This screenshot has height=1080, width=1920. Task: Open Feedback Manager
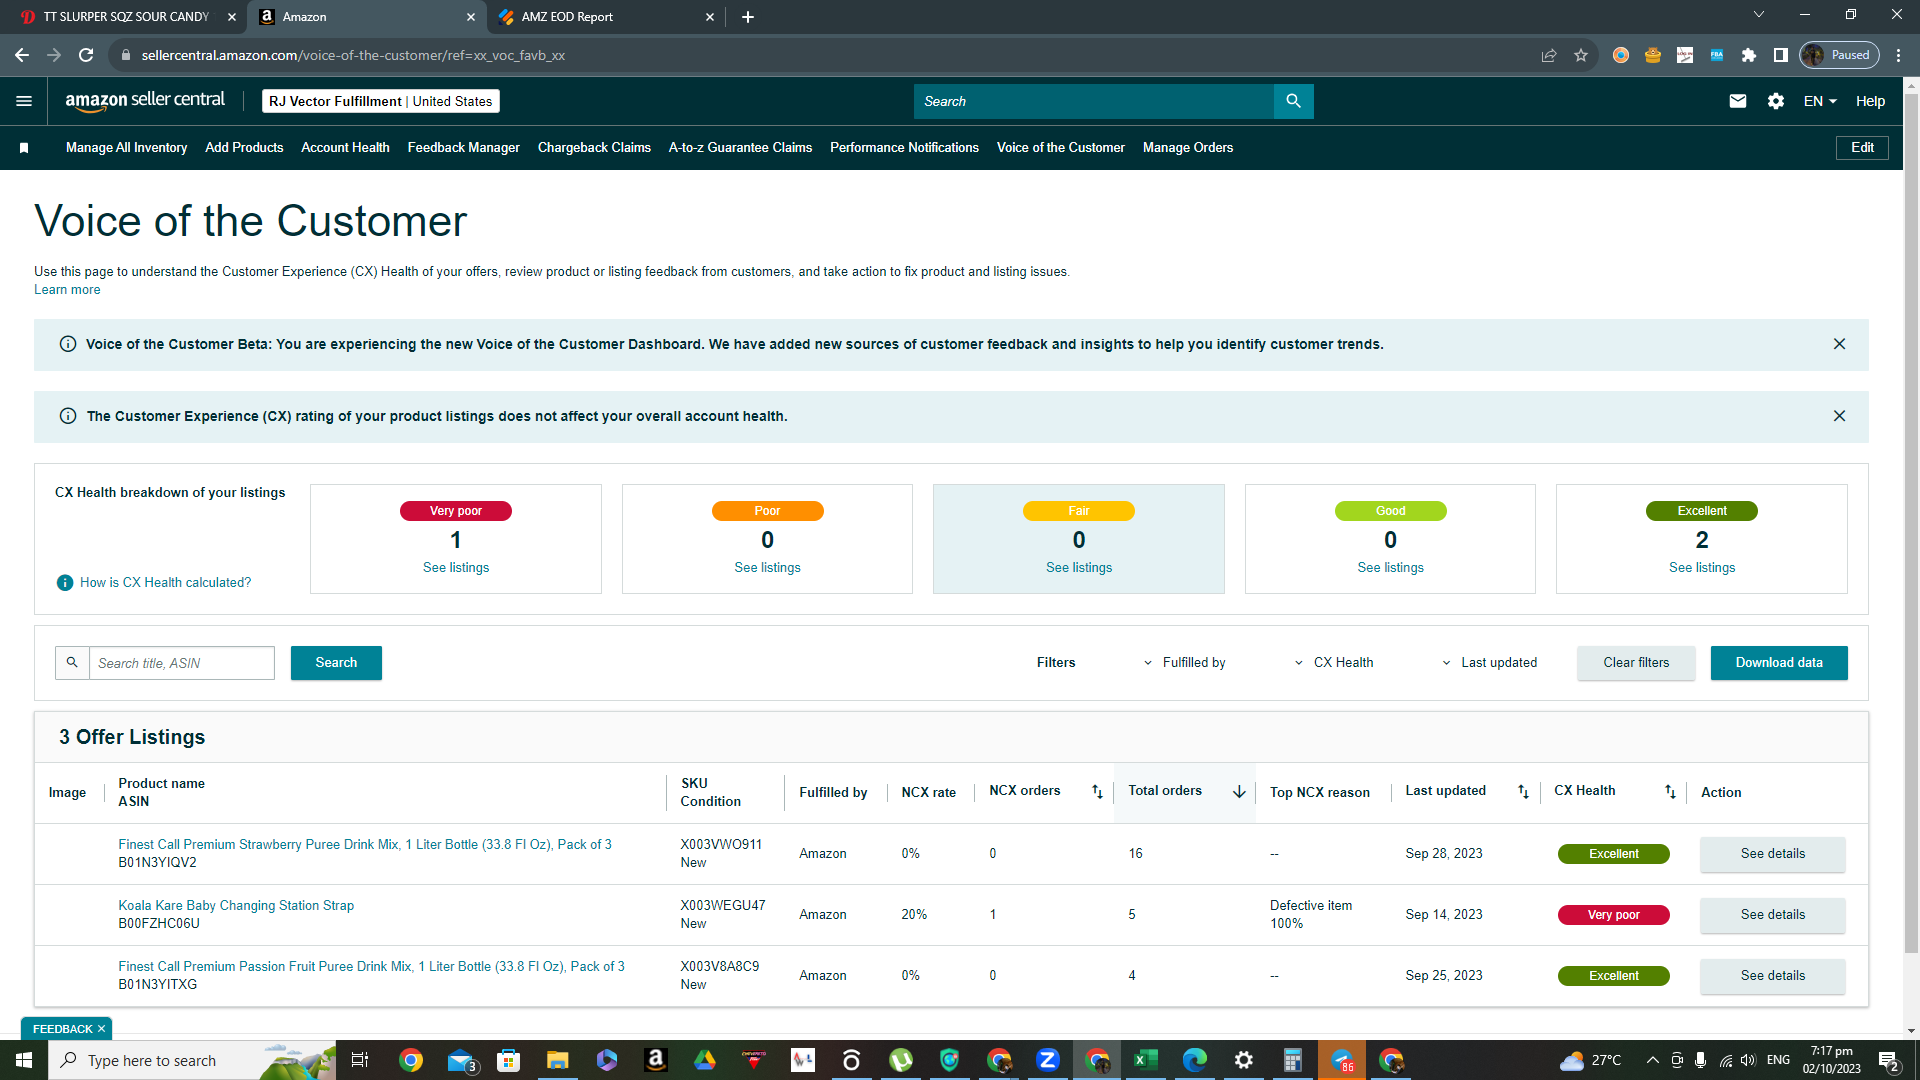click(463, 148)
